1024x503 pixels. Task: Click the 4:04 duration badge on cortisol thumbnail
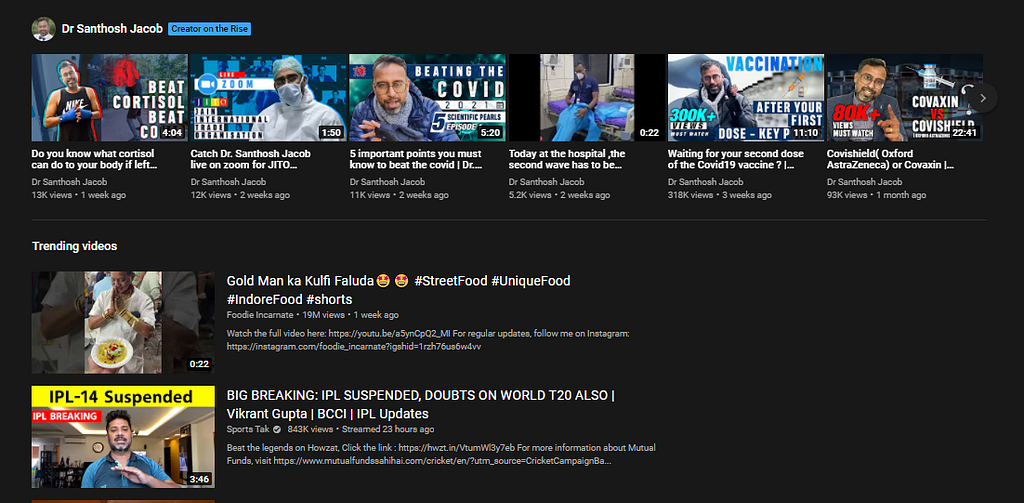click(172, 133)
